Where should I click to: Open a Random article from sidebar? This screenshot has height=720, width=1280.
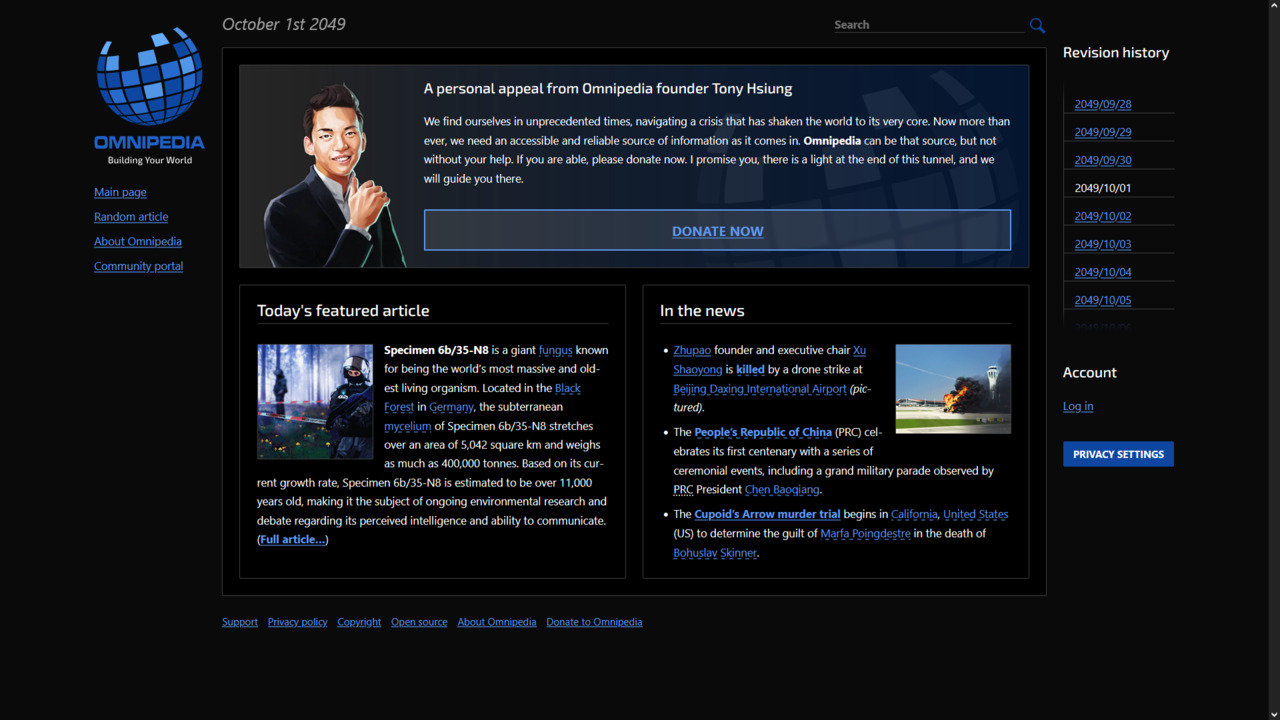131,217
